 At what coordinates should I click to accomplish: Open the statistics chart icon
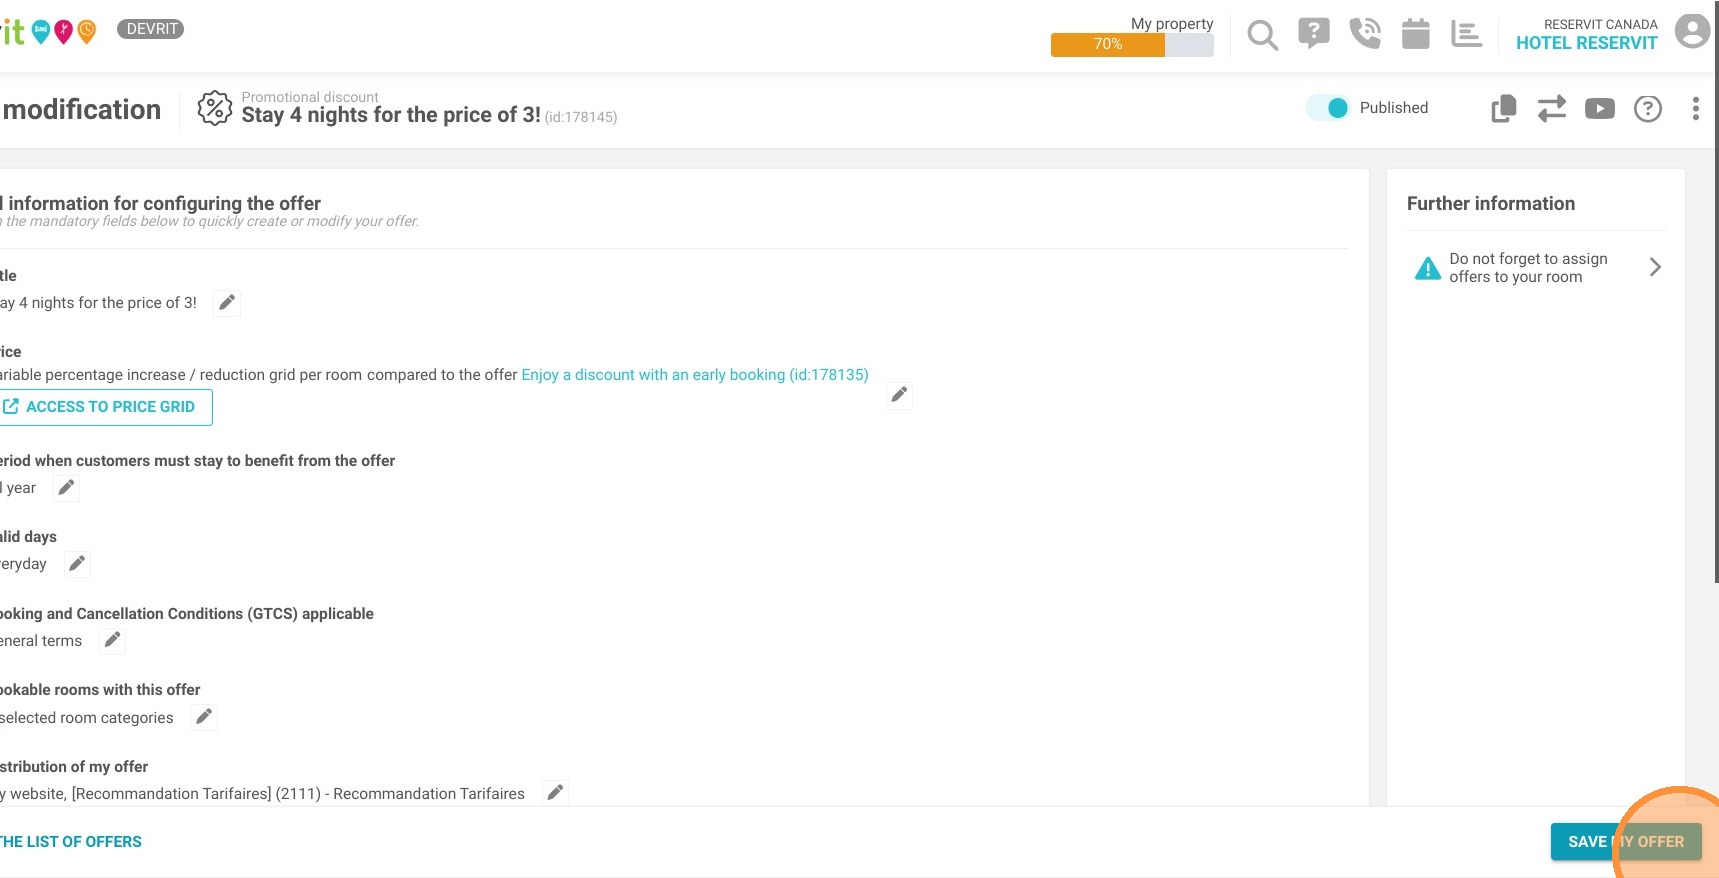pos(1467,33)
